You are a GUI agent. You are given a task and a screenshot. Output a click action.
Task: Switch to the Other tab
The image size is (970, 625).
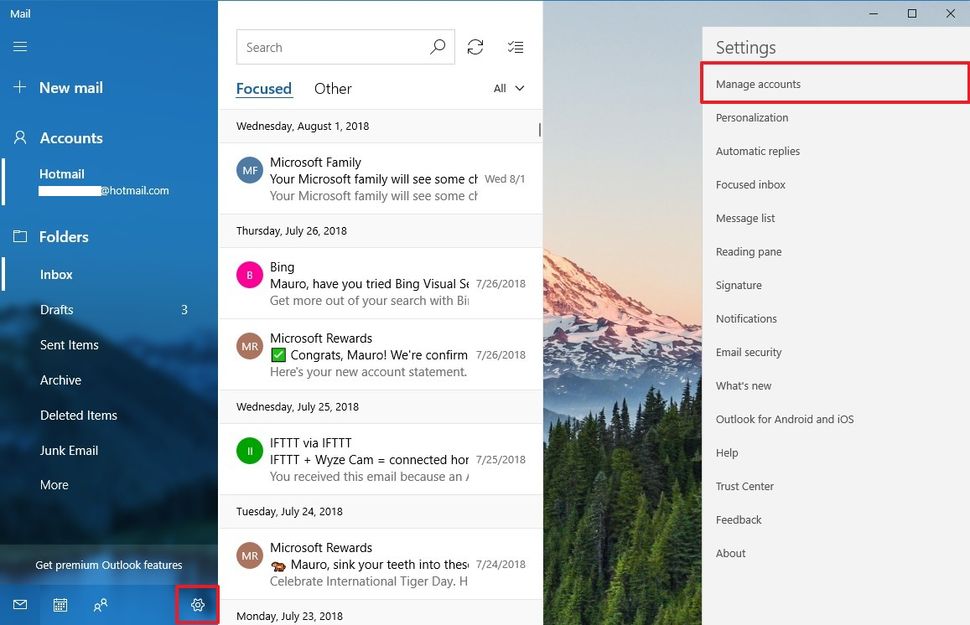pyautogui.click(x=332, y=88)
